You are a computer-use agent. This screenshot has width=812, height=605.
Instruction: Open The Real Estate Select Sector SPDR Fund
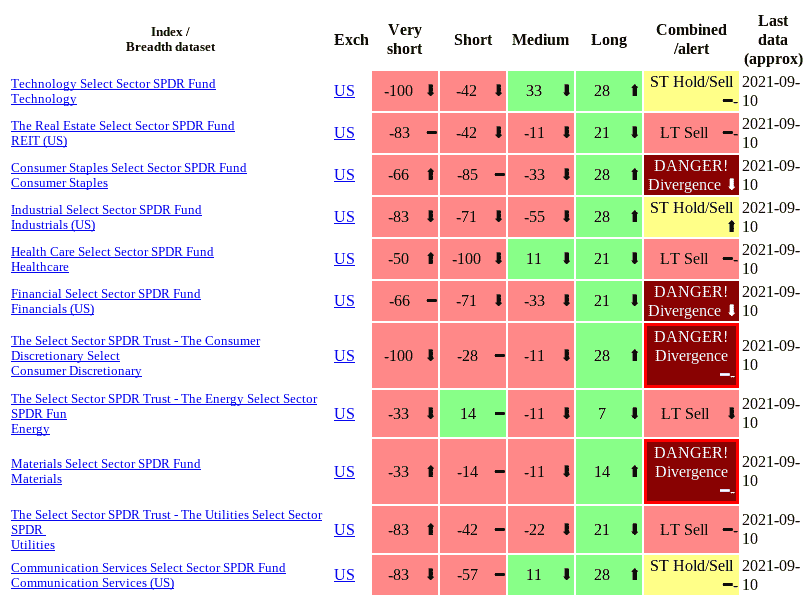point(123,125)
